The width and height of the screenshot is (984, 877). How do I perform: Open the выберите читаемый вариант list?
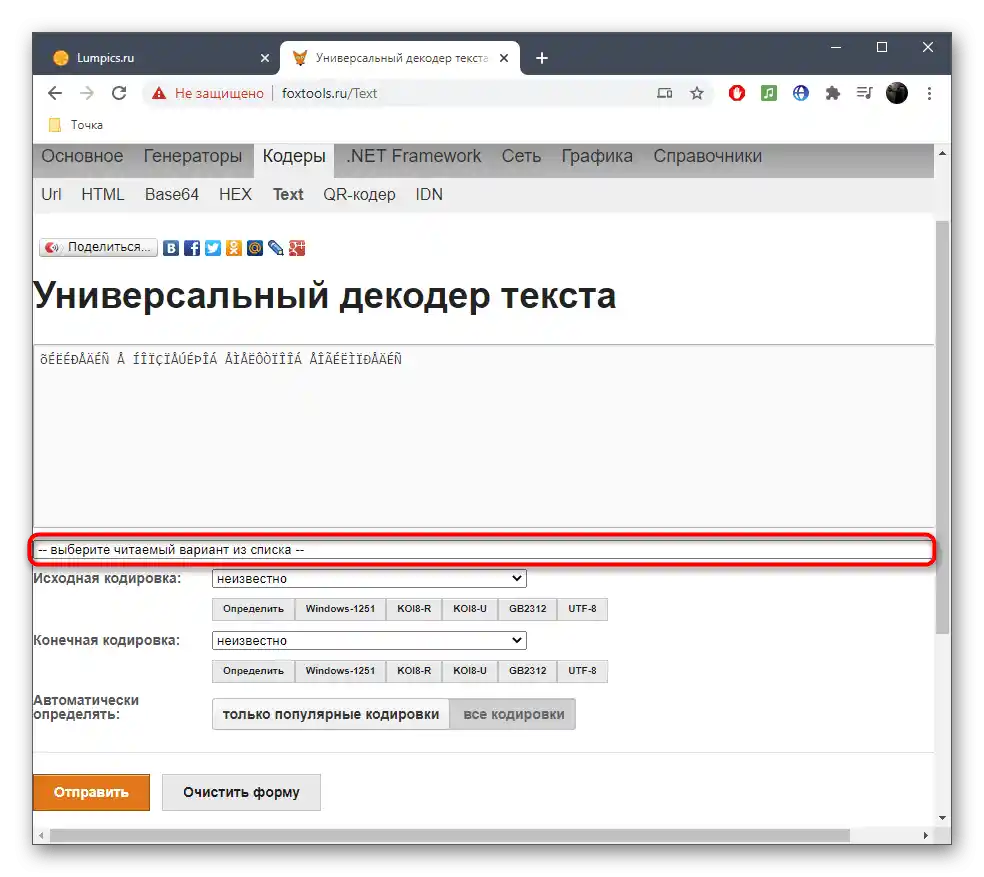coord(482,550)
